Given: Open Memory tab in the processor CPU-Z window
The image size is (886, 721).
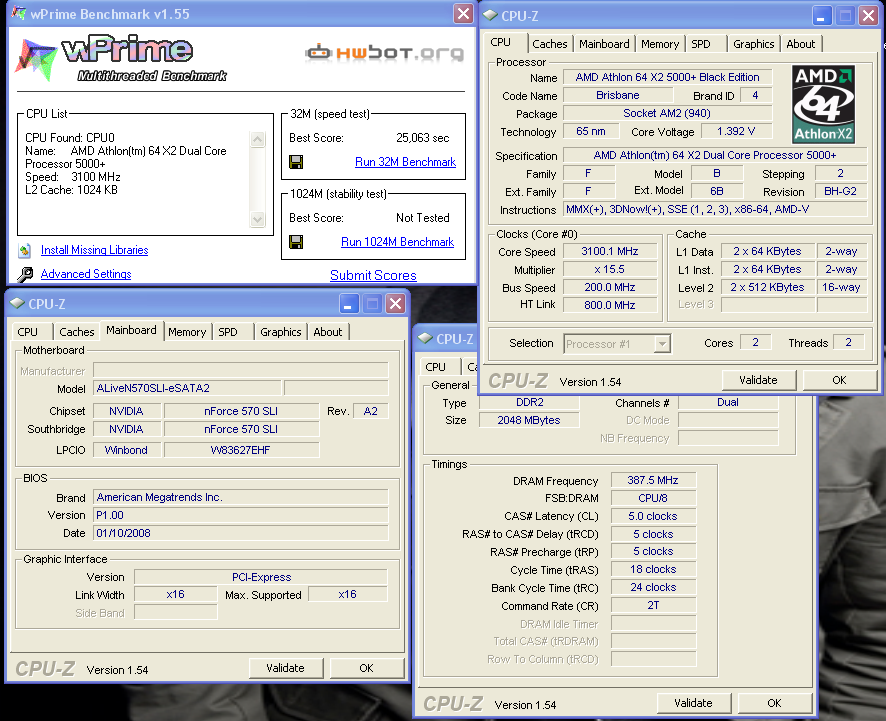Looking at the screenshot, I should 659,44.
